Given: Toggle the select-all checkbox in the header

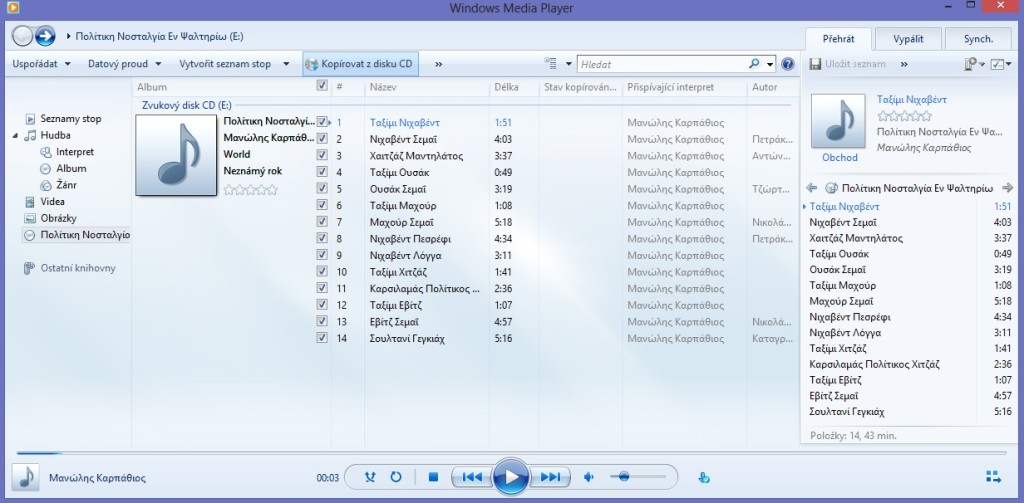Looking at the screenshot, I should coord(321,86).
